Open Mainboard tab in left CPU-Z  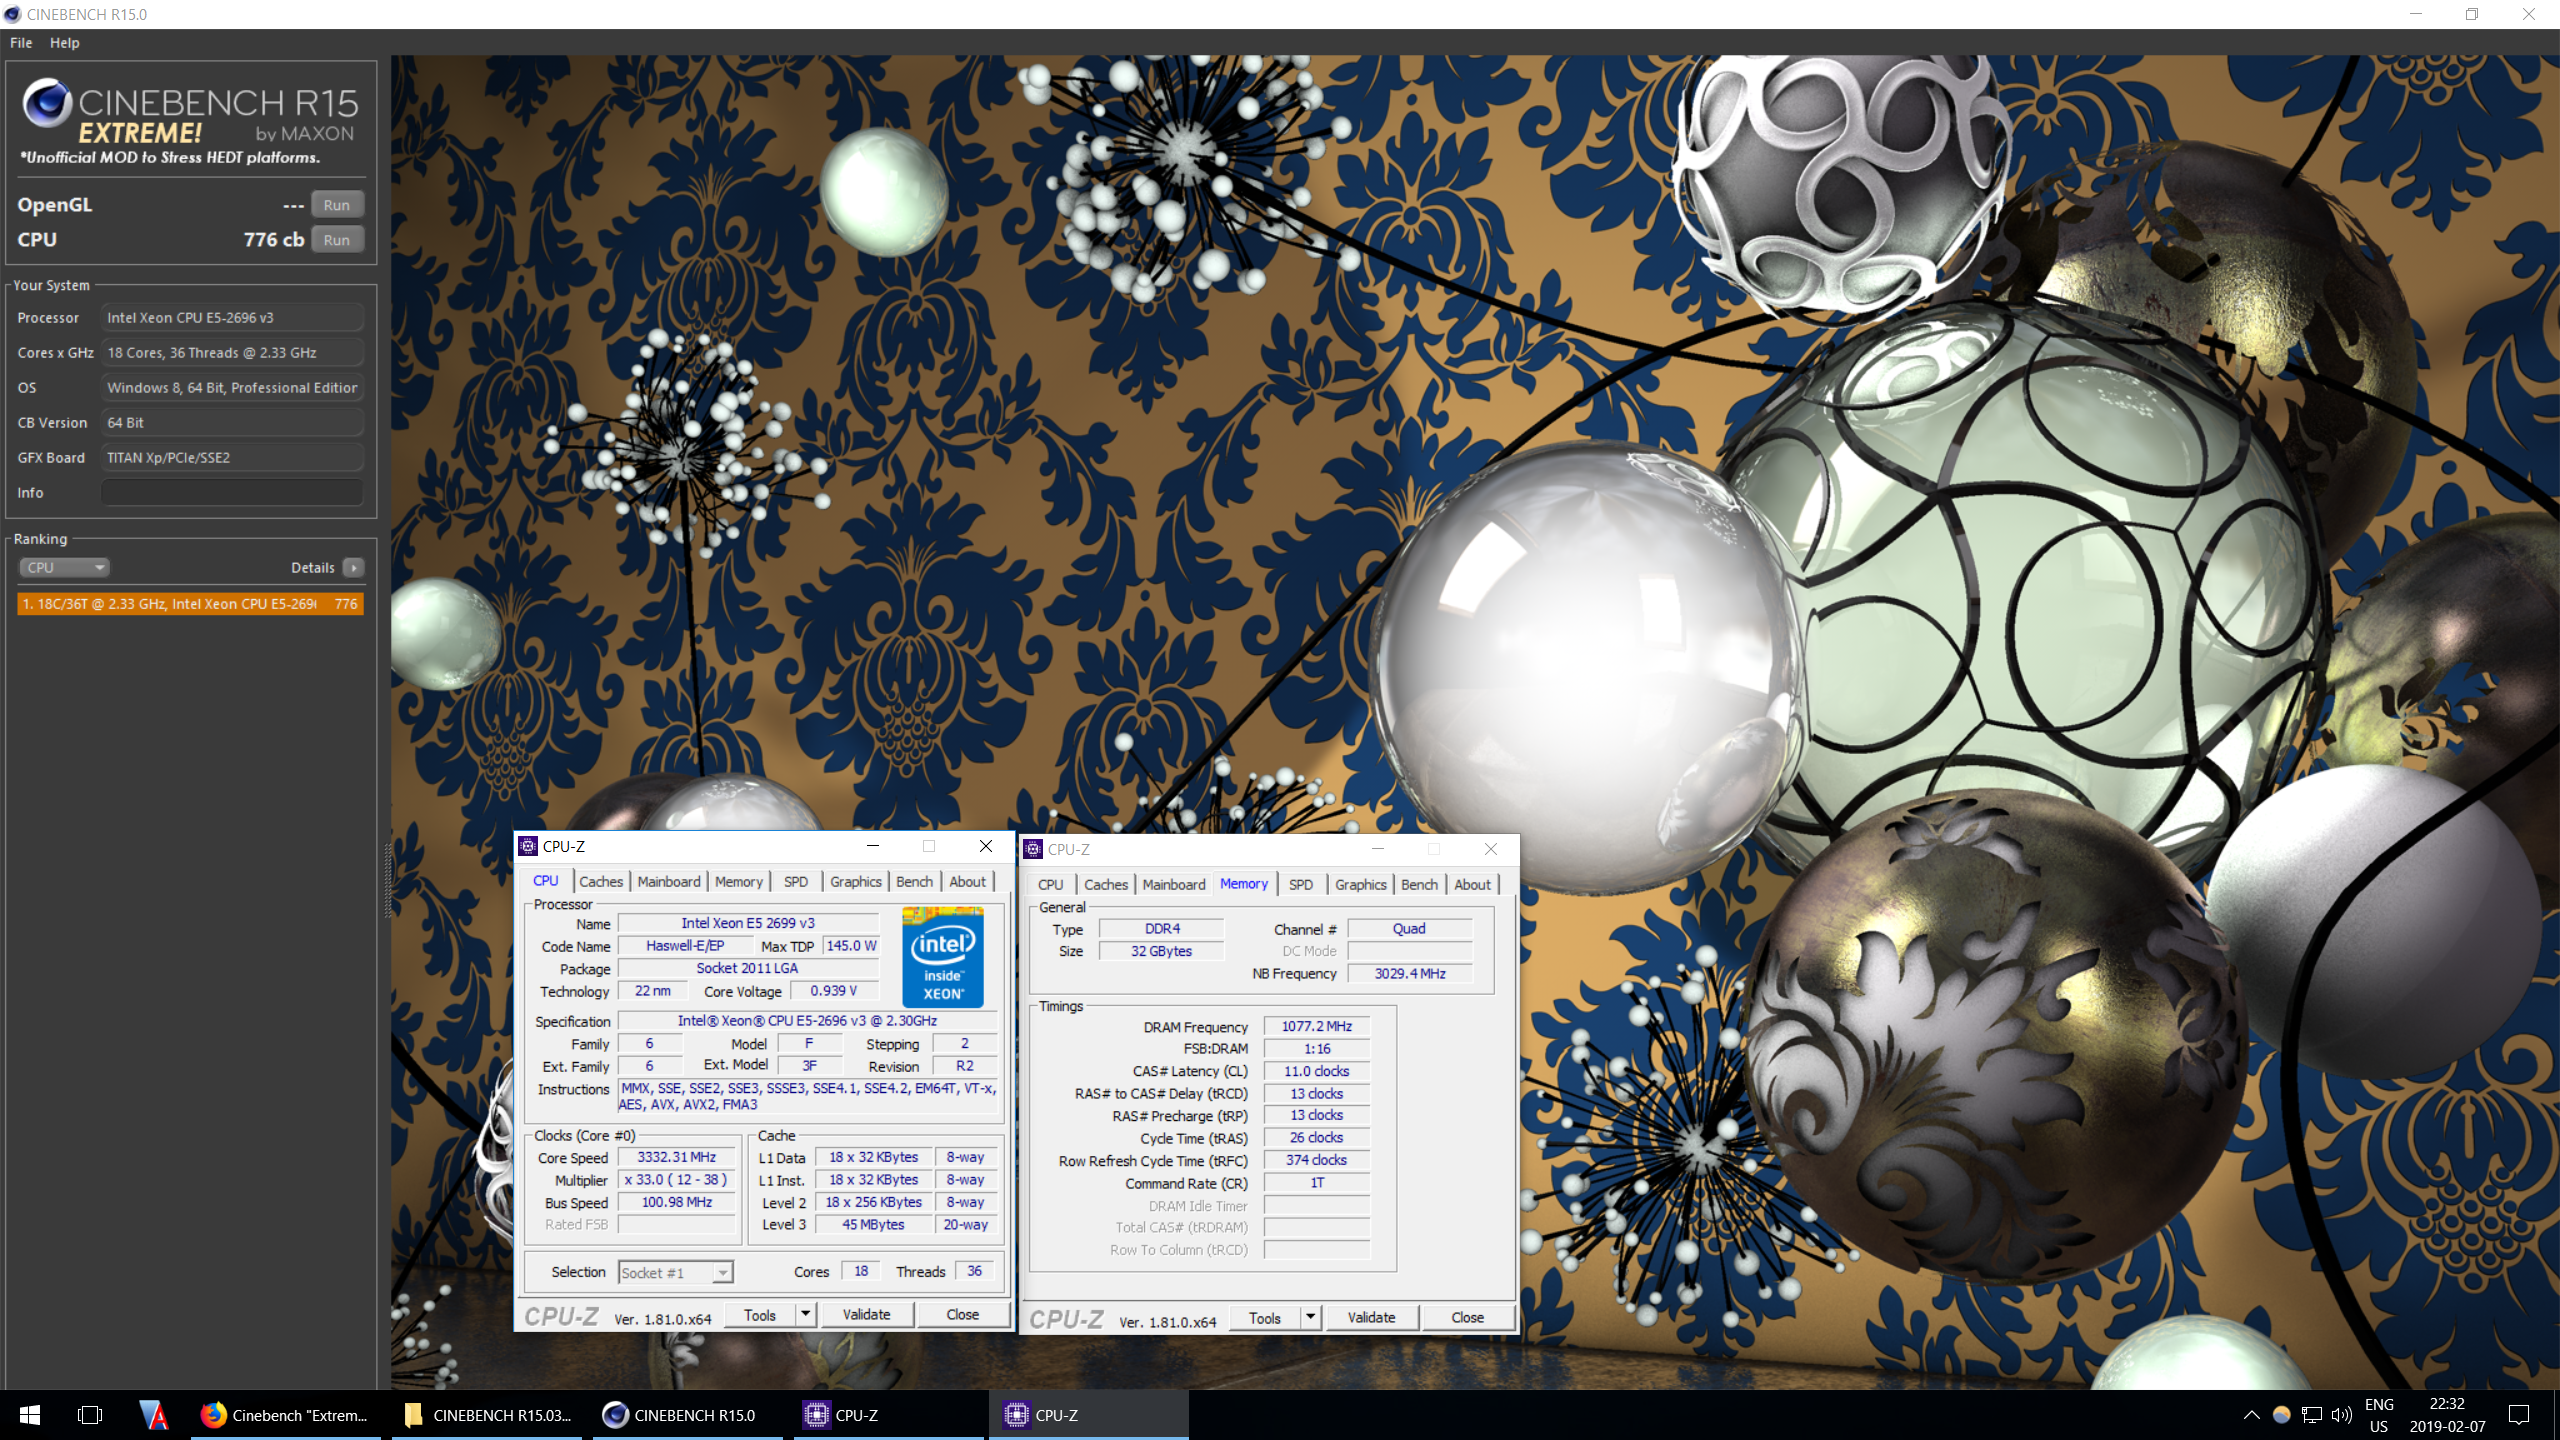(x=669, y=882)
